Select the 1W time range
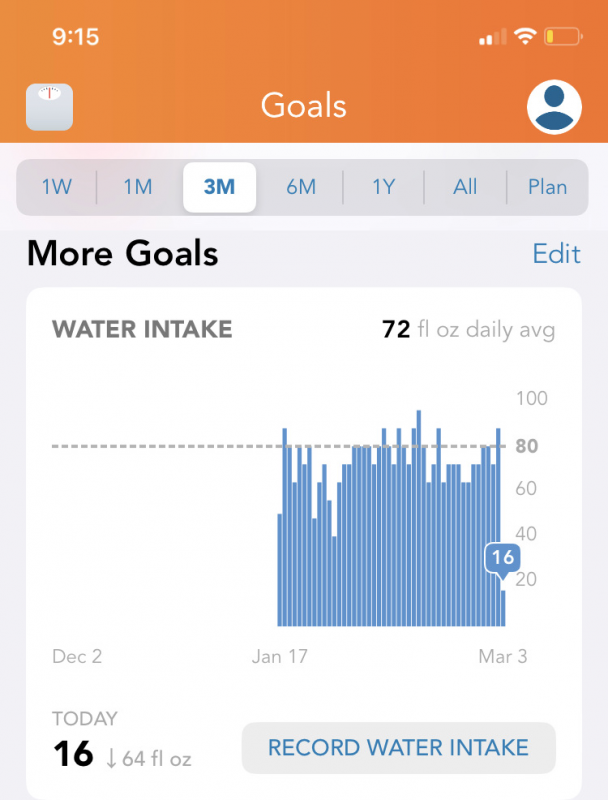 click(x=57, y=187)
